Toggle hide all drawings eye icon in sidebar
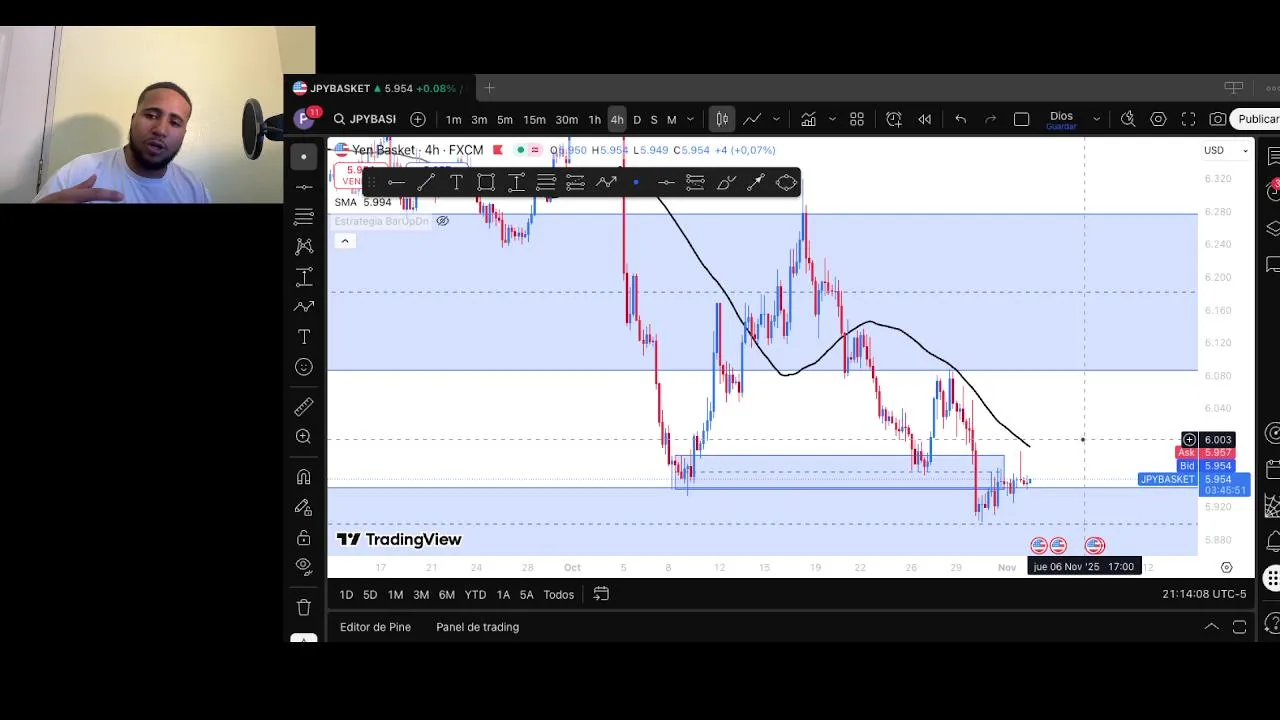 [304, 567]
